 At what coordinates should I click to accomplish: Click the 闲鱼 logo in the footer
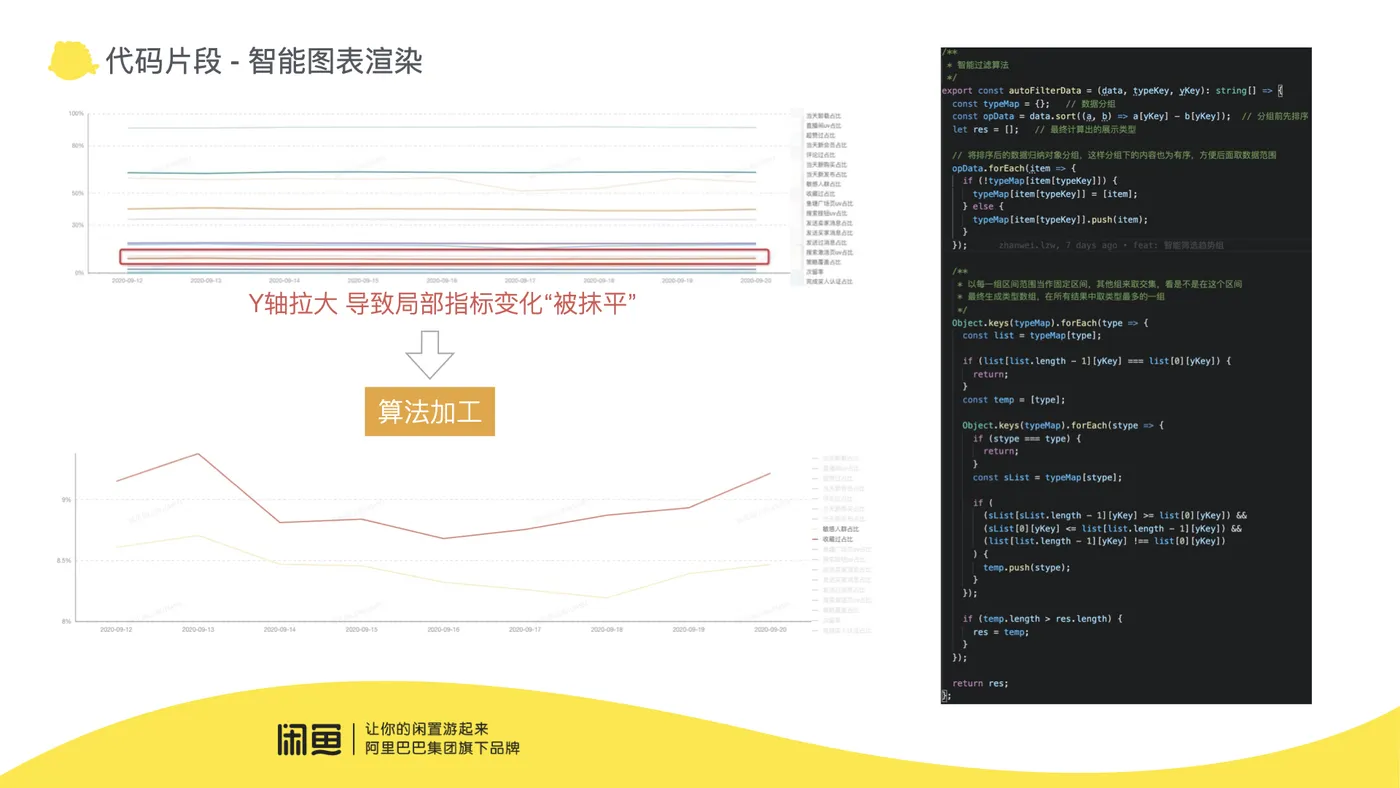tap(309, 739)
